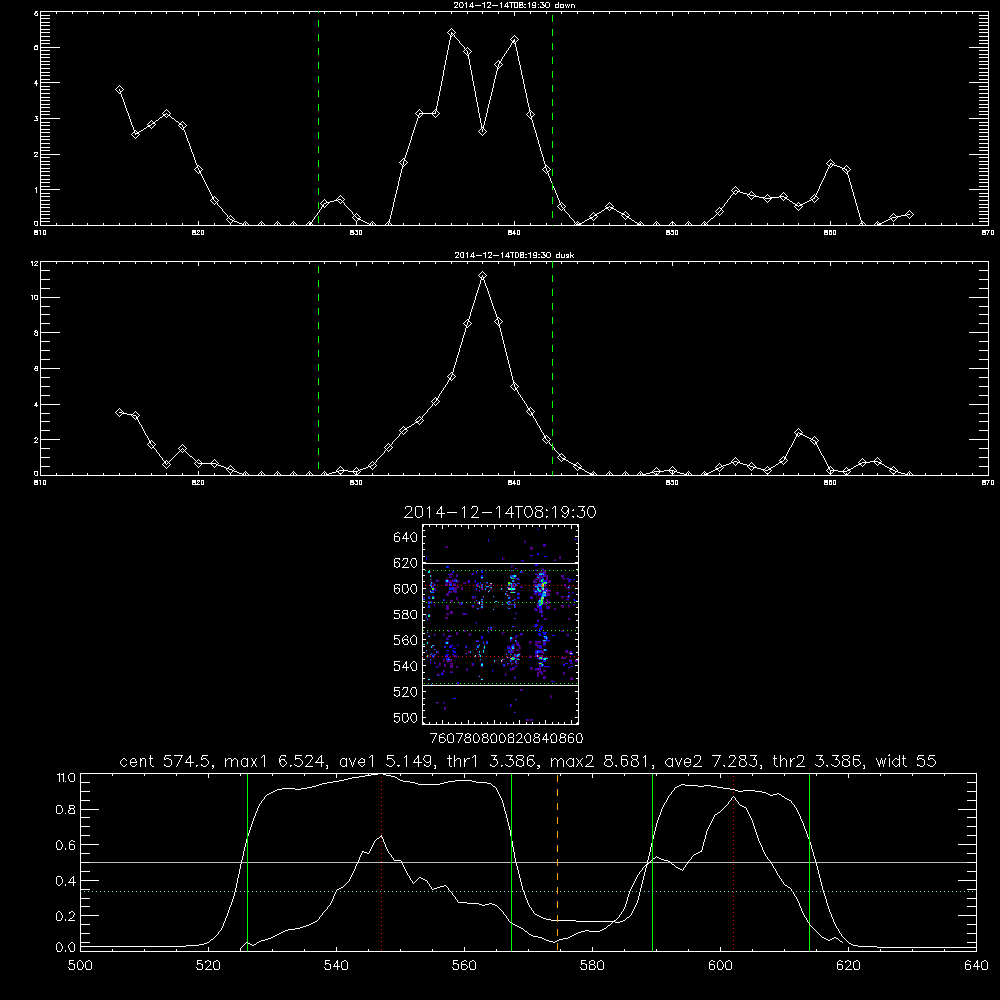Click the '580' x-axis label of the bottom plot

pyautogui.click(x=592, y=966)
